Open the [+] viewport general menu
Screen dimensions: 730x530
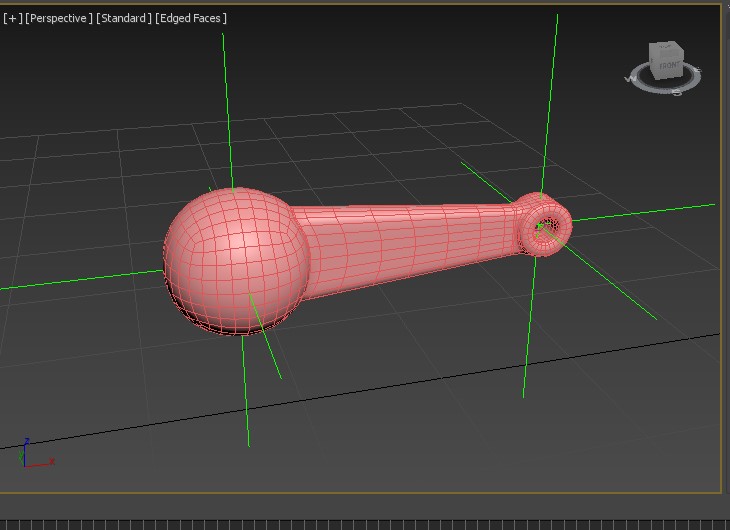point(12,18)
